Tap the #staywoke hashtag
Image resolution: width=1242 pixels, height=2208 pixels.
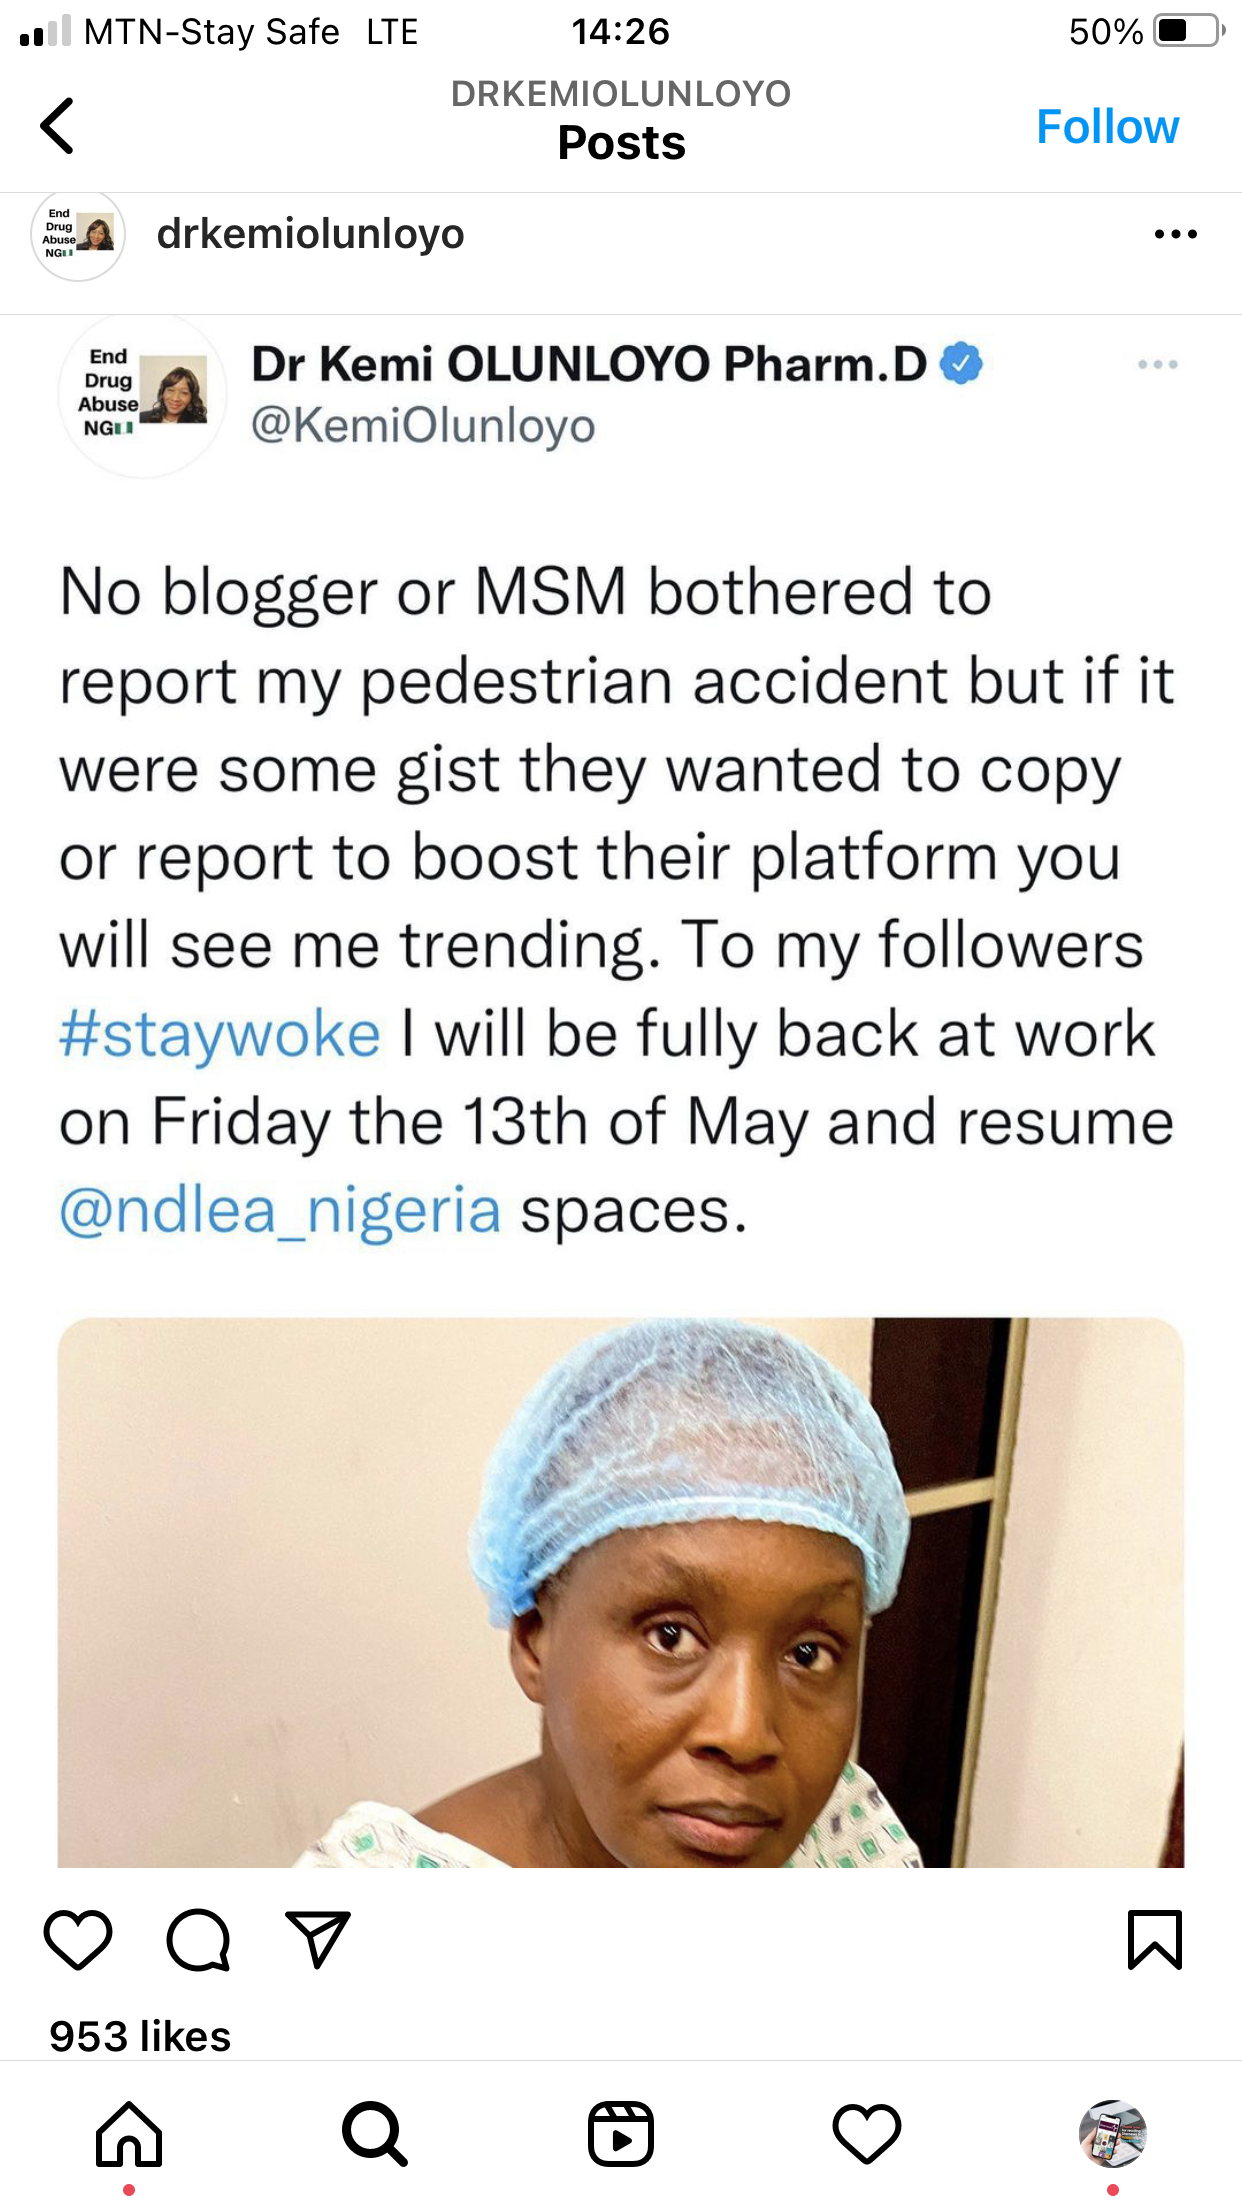point(220,1034)
